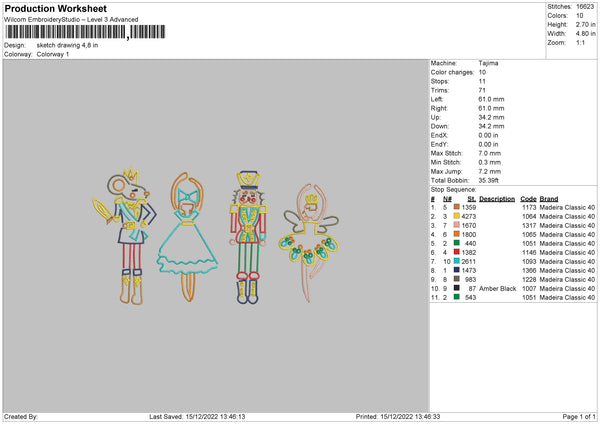Screen dimensions: 600x424
Task: Click the barcode below the worksheet title
Action: (x=67, y=33)
